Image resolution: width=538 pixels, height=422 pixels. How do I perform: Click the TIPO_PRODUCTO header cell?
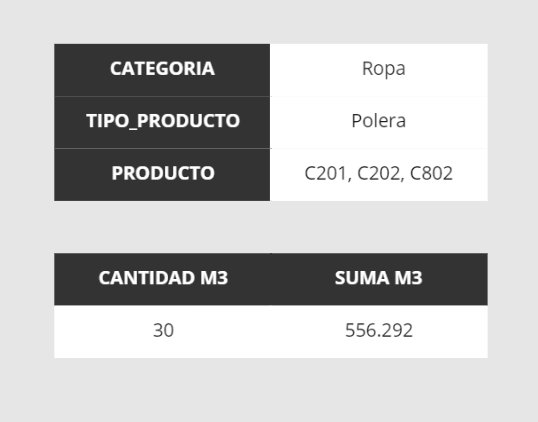click(162, 122)
